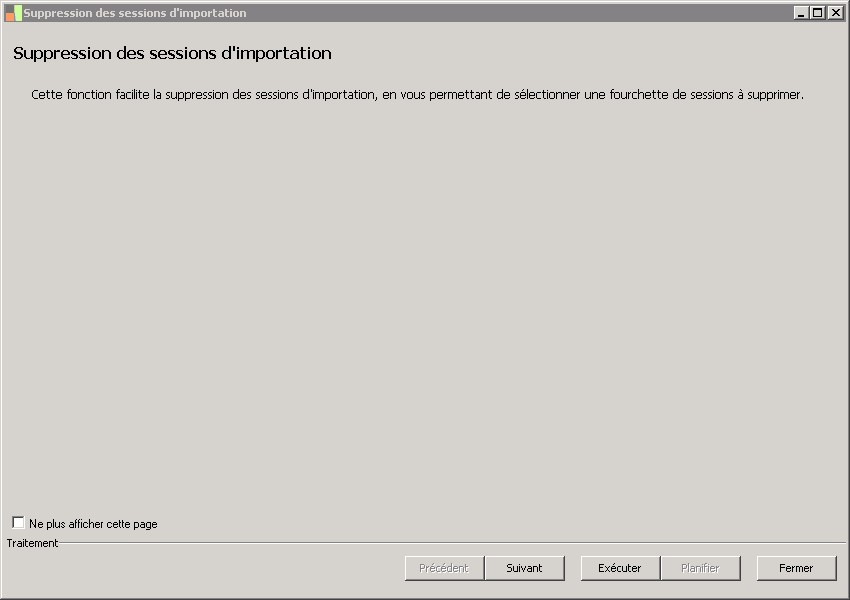Maximize the Suppression des sessions window
The height and width of the screenshot is (600, 850).
click(x=818, y=13)
